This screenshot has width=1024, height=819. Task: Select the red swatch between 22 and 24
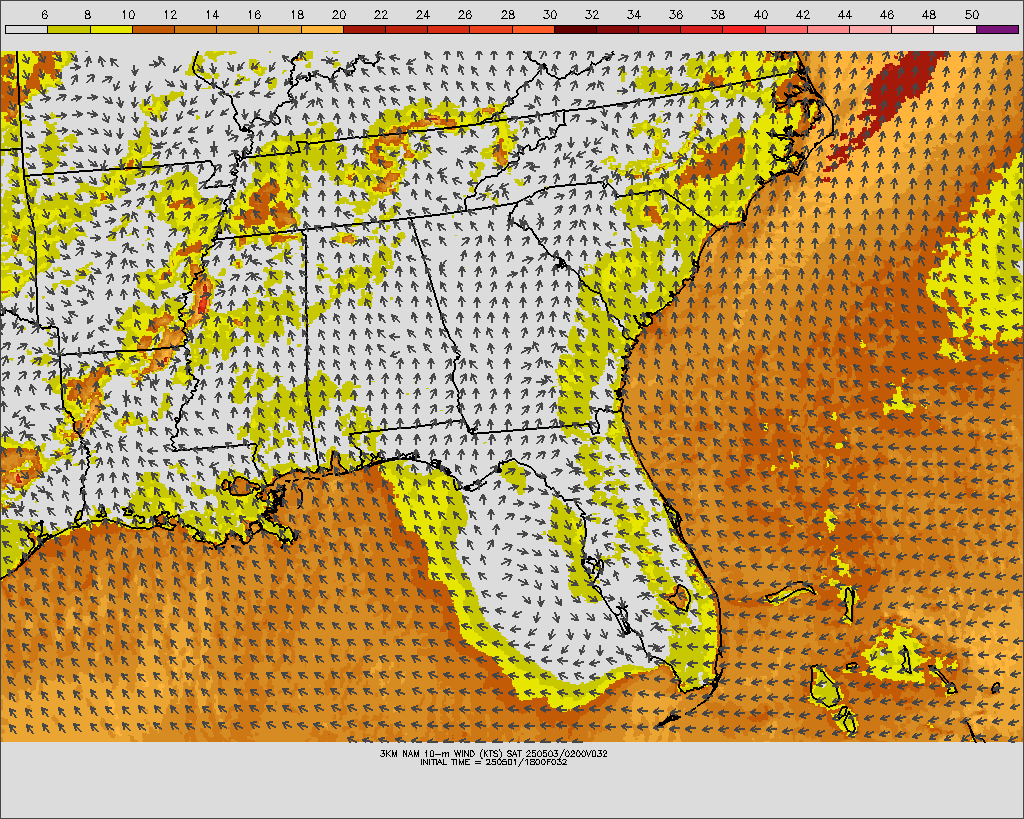(407, 29)
